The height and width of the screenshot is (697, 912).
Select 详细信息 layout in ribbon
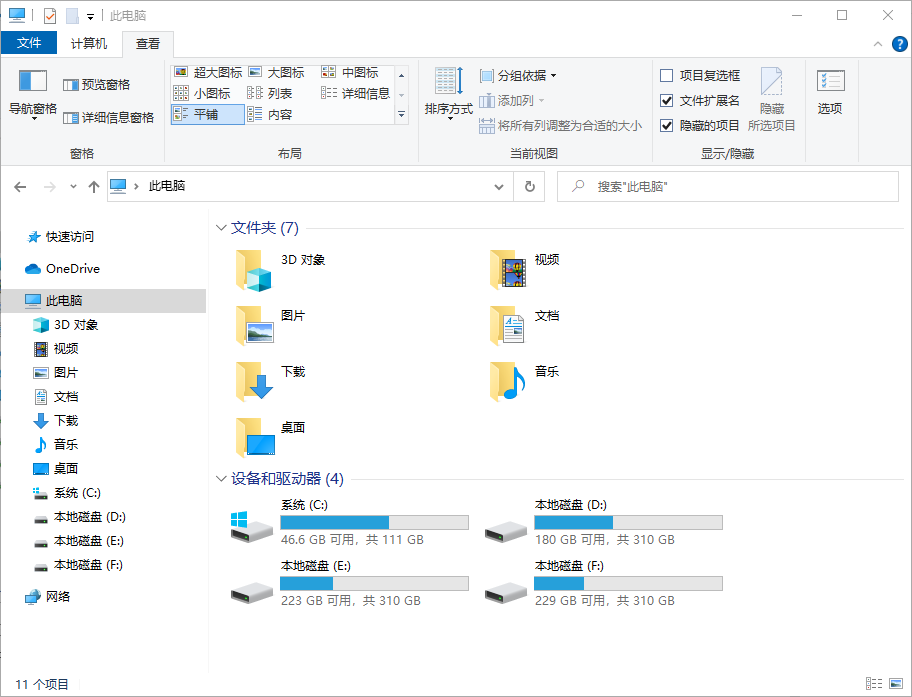[x=355, y=93]
